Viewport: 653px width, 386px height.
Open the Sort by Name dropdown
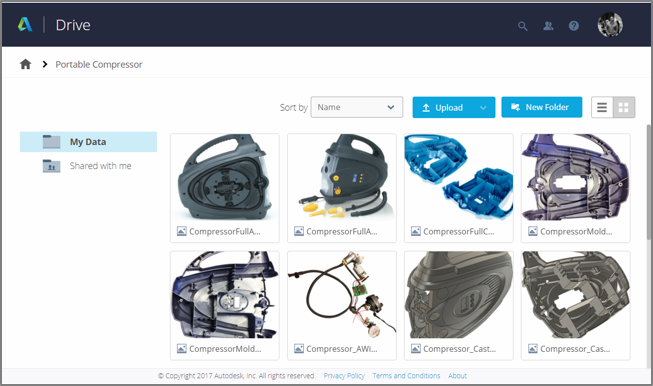coord(356,107)
